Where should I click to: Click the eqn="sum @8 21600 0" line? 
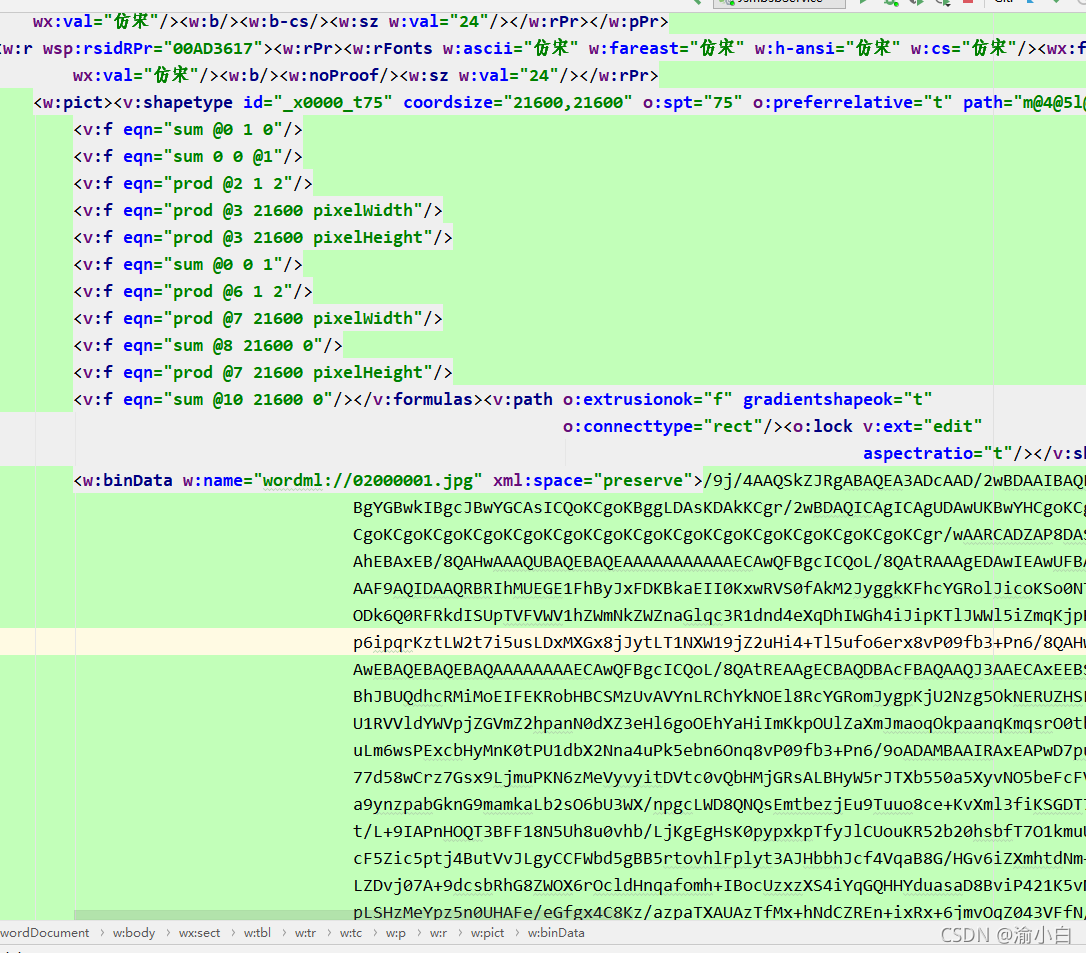click(208, 346)
